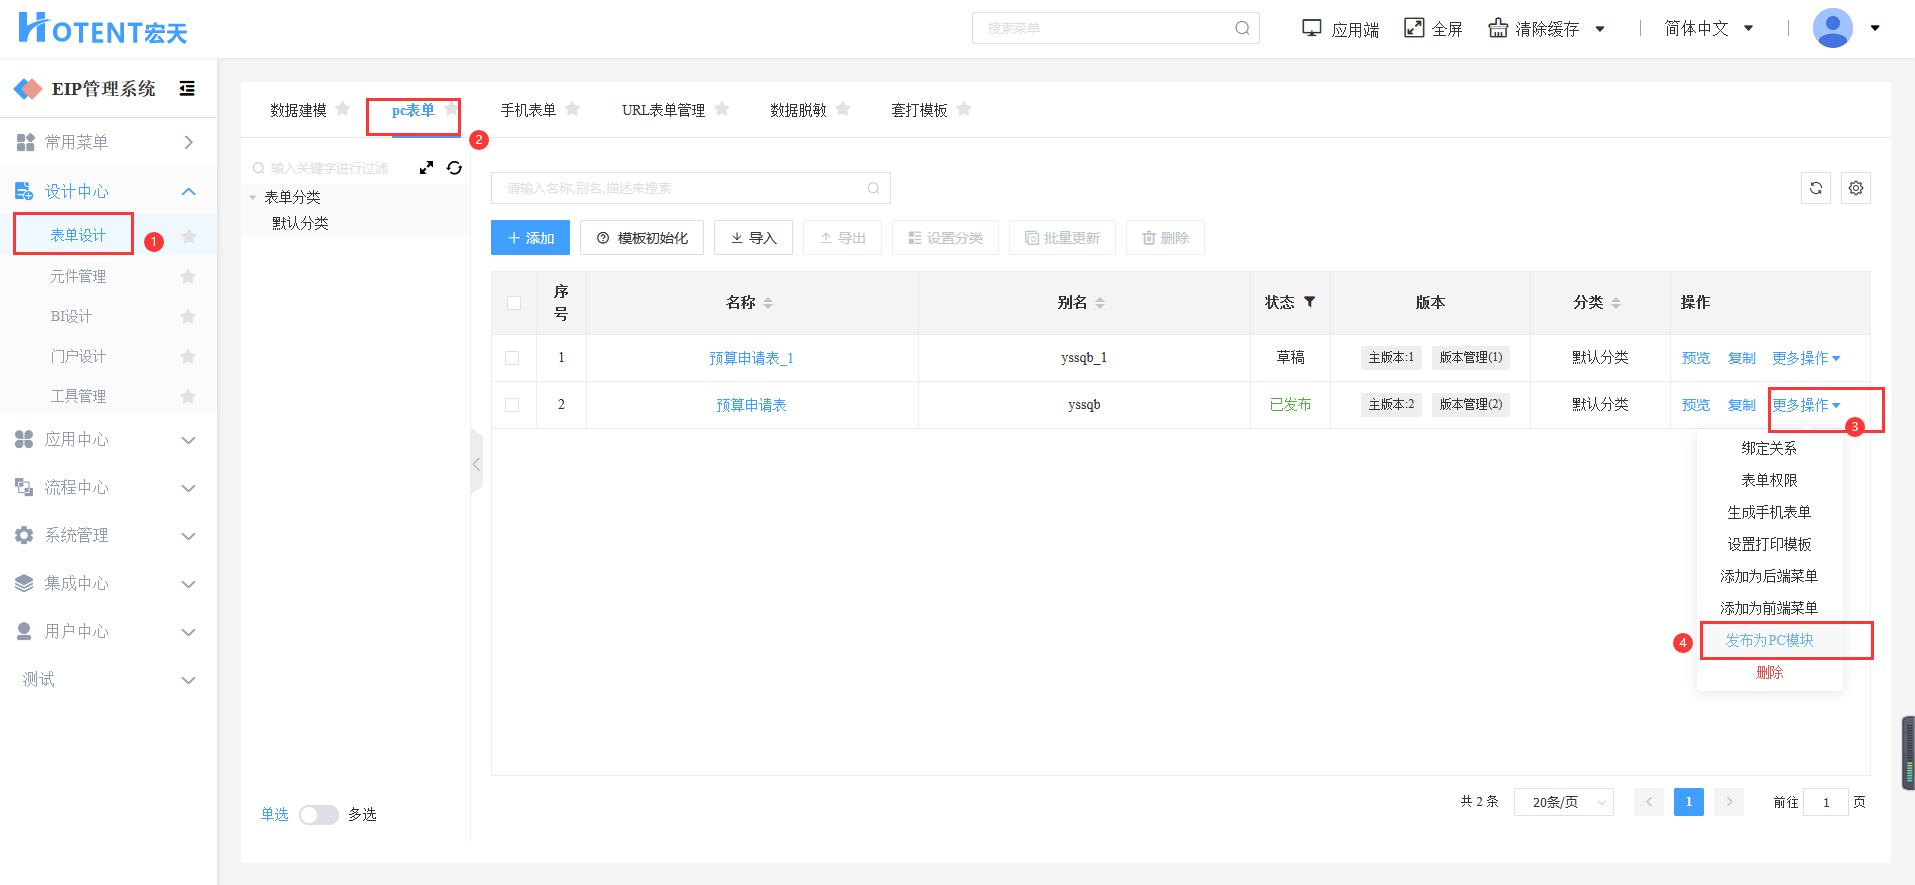Open the user avatar profile icon

click(1832, 28)
